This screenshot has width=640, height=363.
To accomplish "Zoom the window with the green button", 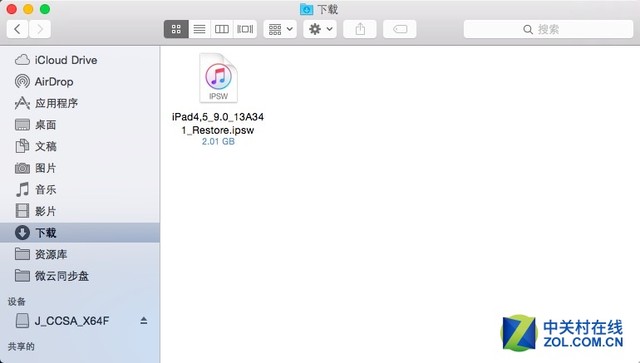I will click(45, 9).
